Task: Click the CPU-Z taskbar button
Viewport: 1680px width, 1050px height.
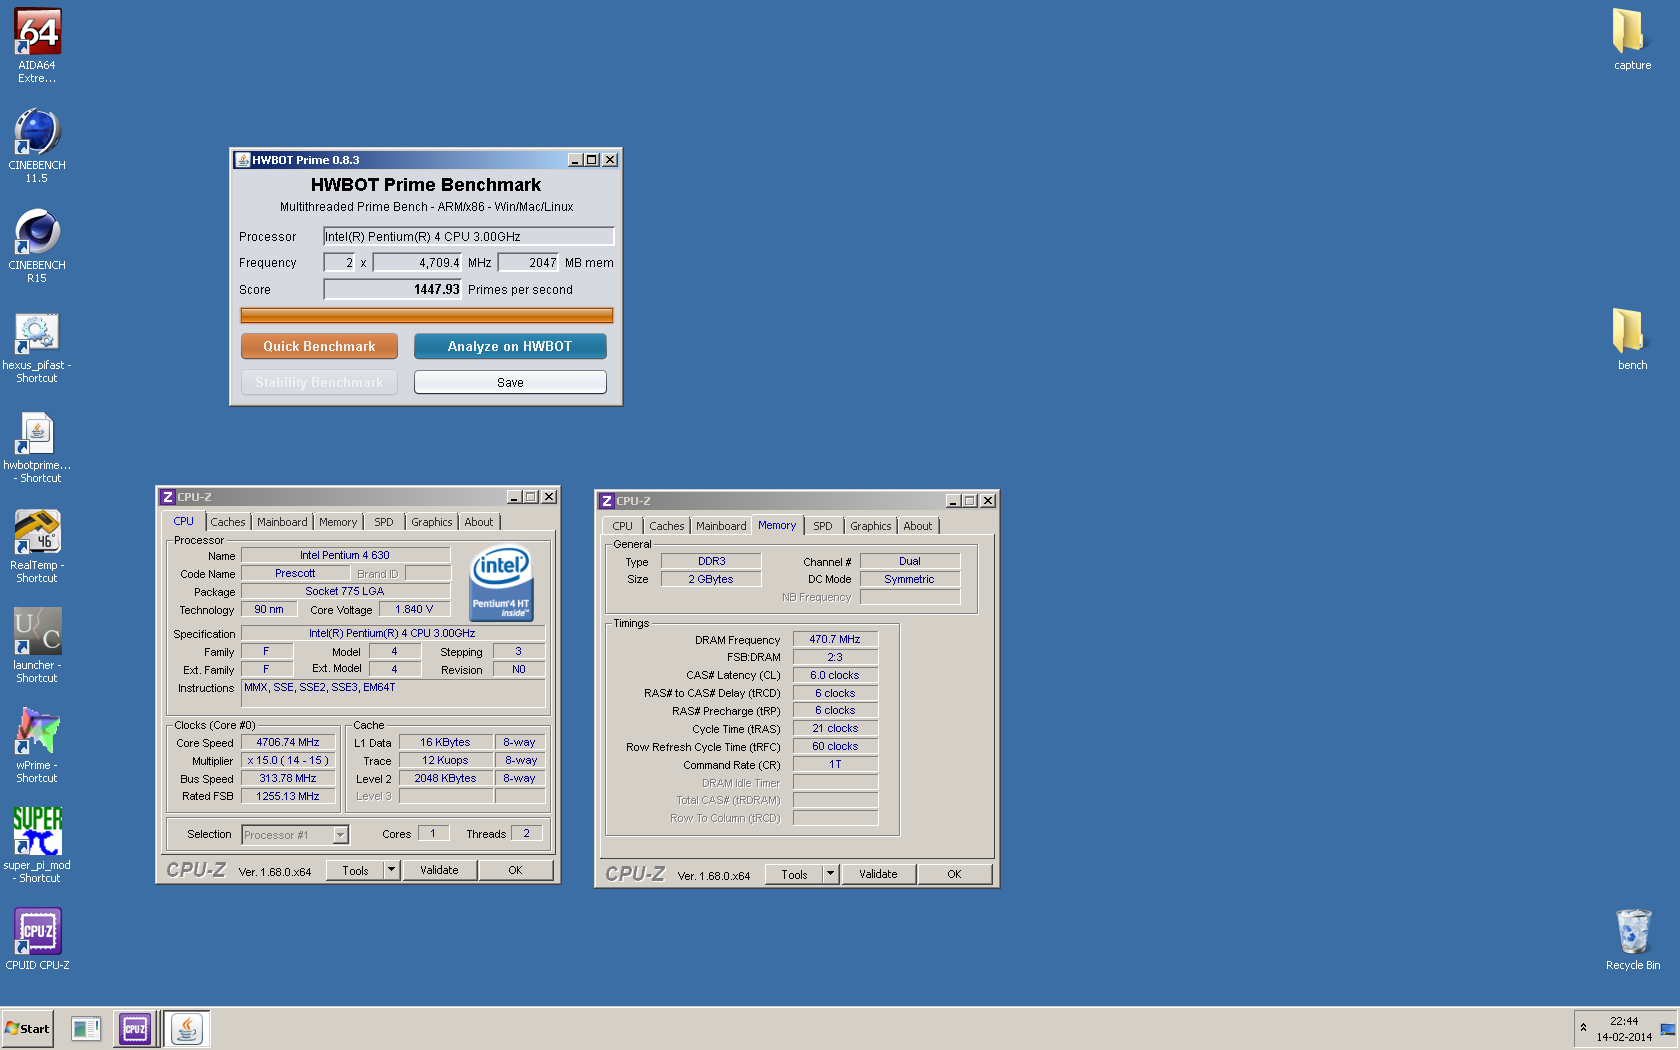Action: point(135,1029)
